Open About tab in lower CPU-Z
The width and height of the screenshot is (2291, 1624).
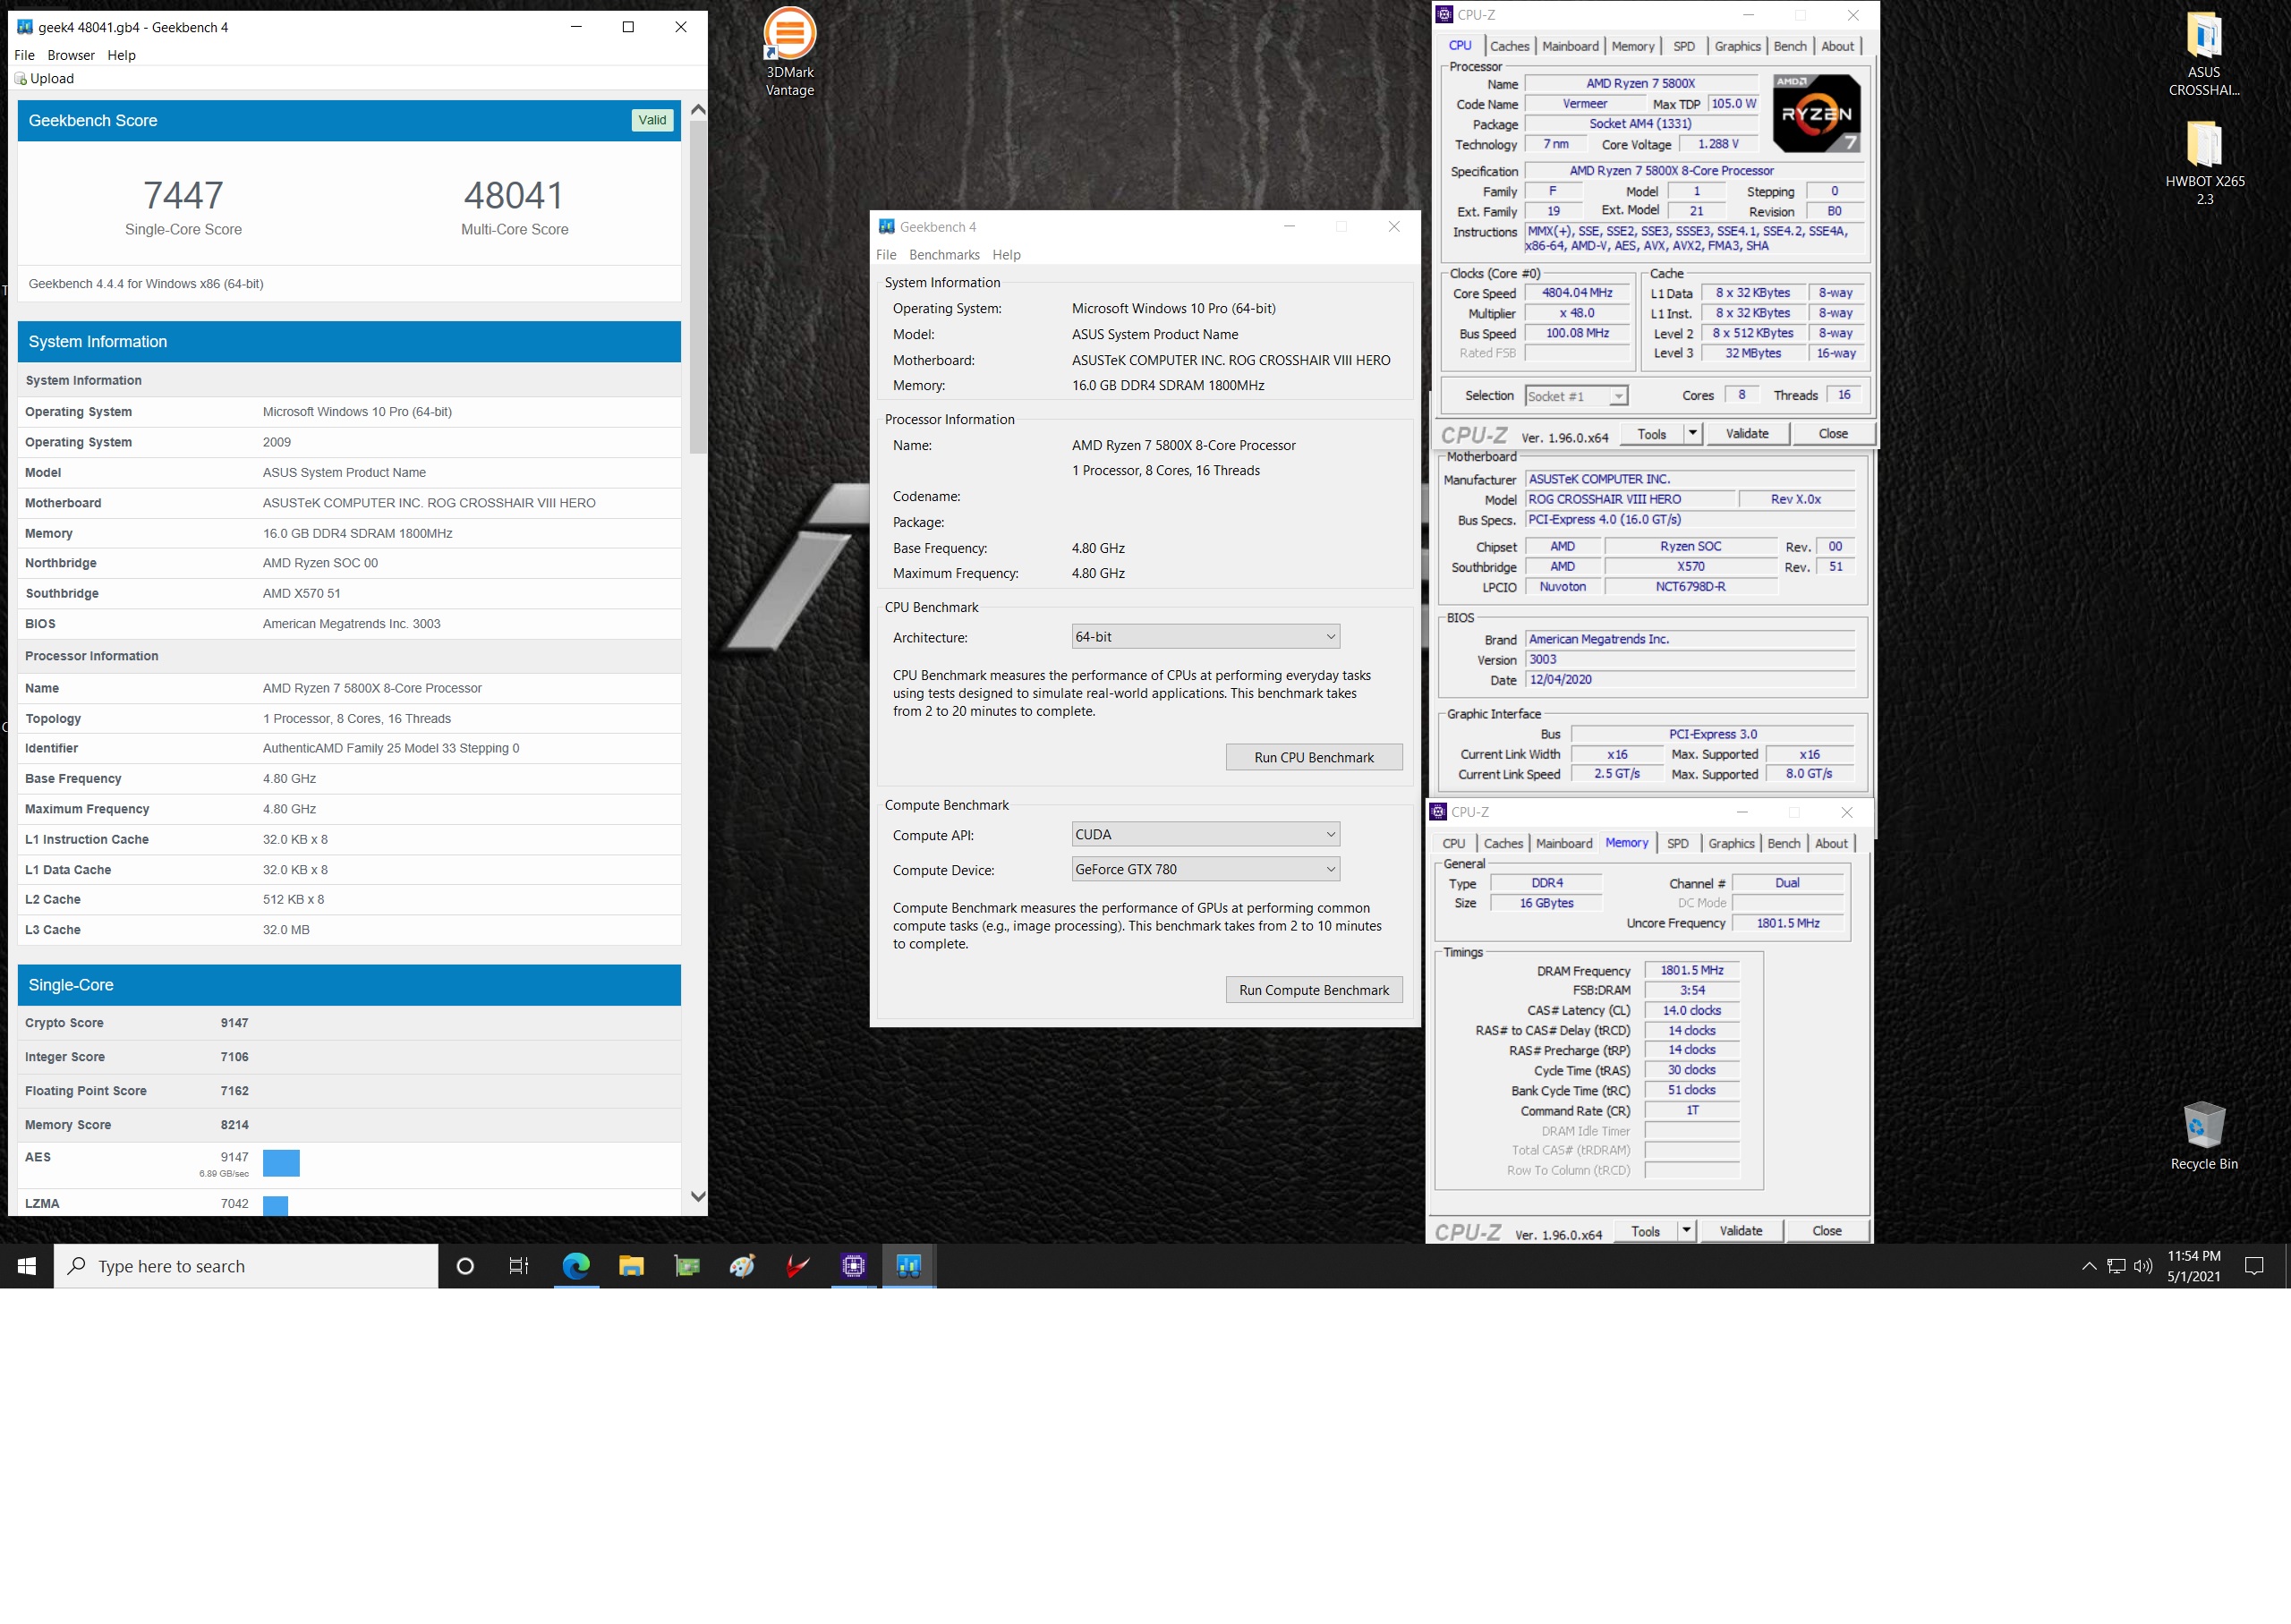(x=1831, y=844)
